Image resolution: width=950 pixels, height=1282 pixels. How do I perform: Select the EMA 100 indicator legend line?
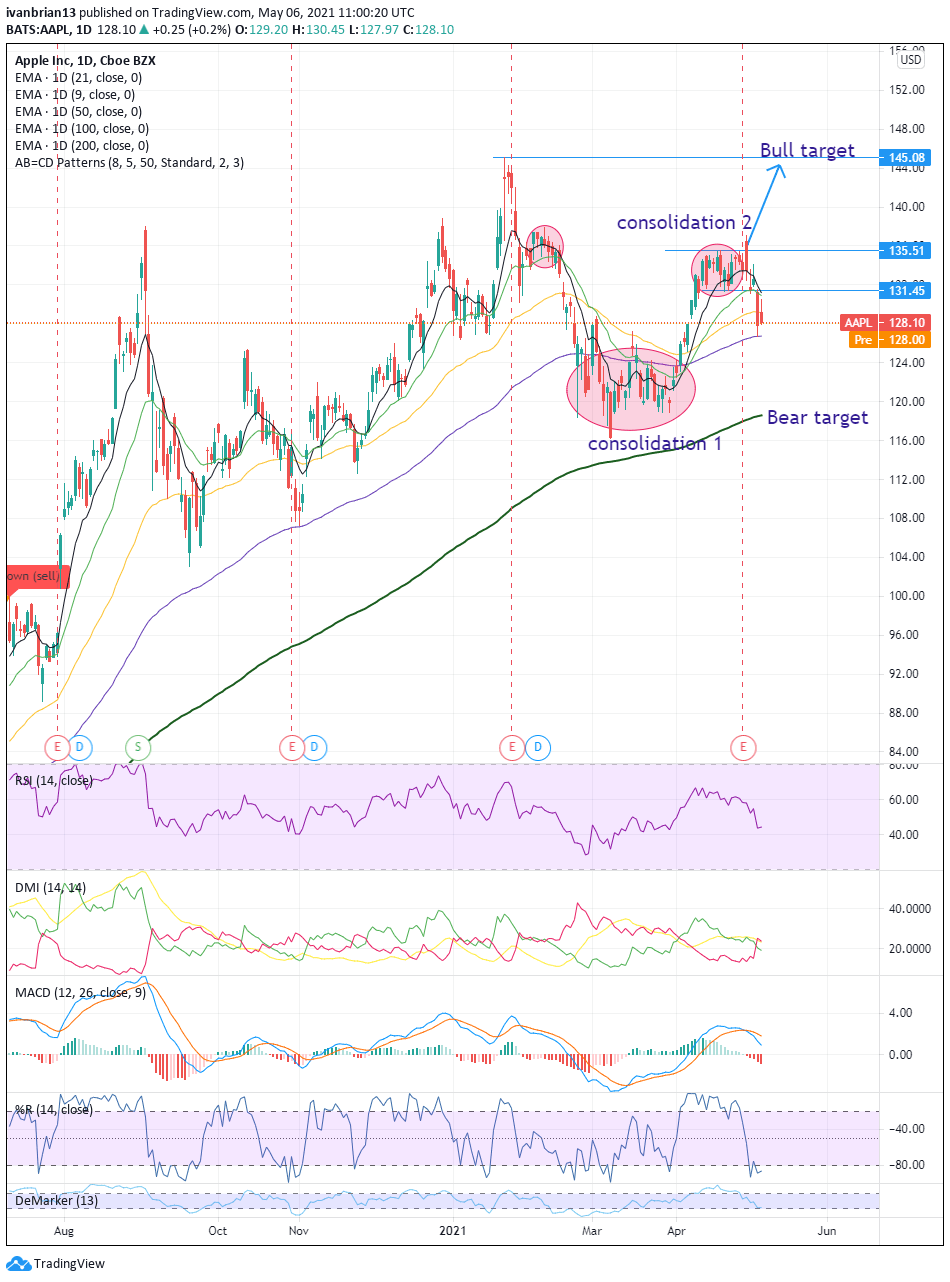click(x=82, y=128)
